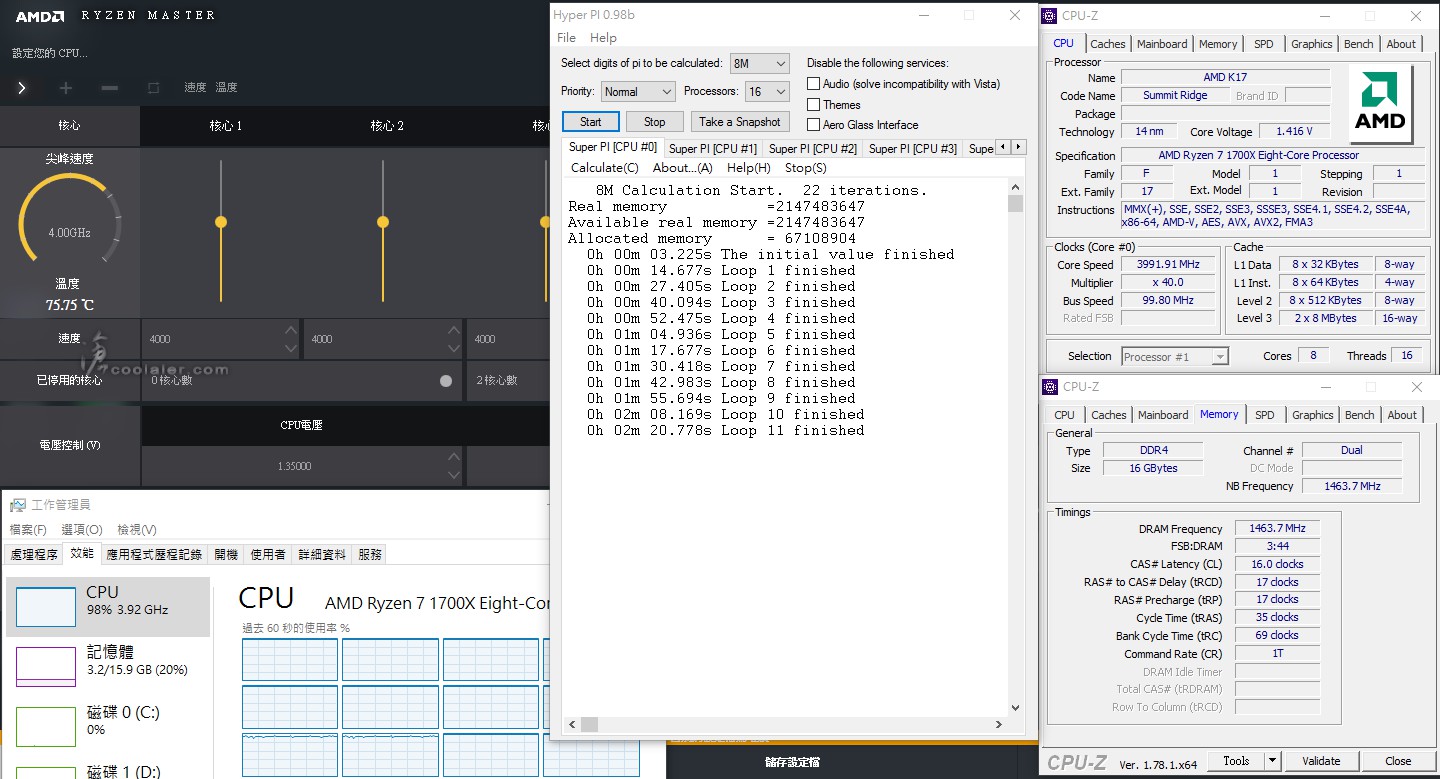The width and height of the screenshot is (1440, 779).
Task: Click Stop button in Hyper PI
Action: pyautogui.click(x=654, y=122)
